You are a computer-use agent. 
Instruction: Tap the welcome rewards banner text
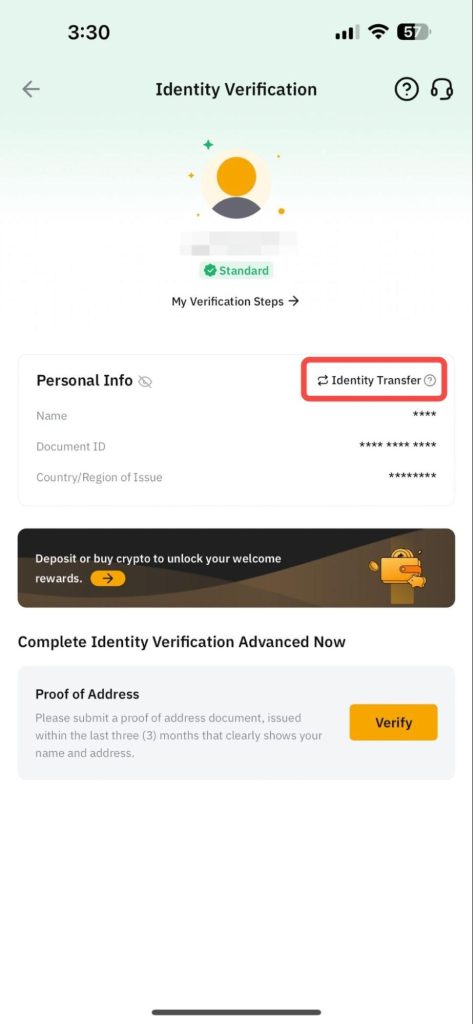pos(158,568)
